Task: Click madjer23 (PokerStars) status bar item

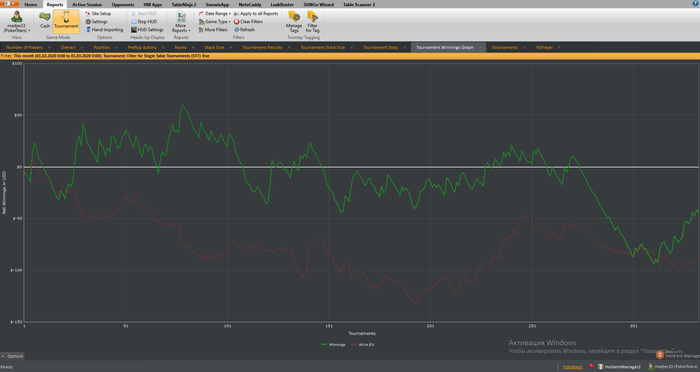Action: 673,367
